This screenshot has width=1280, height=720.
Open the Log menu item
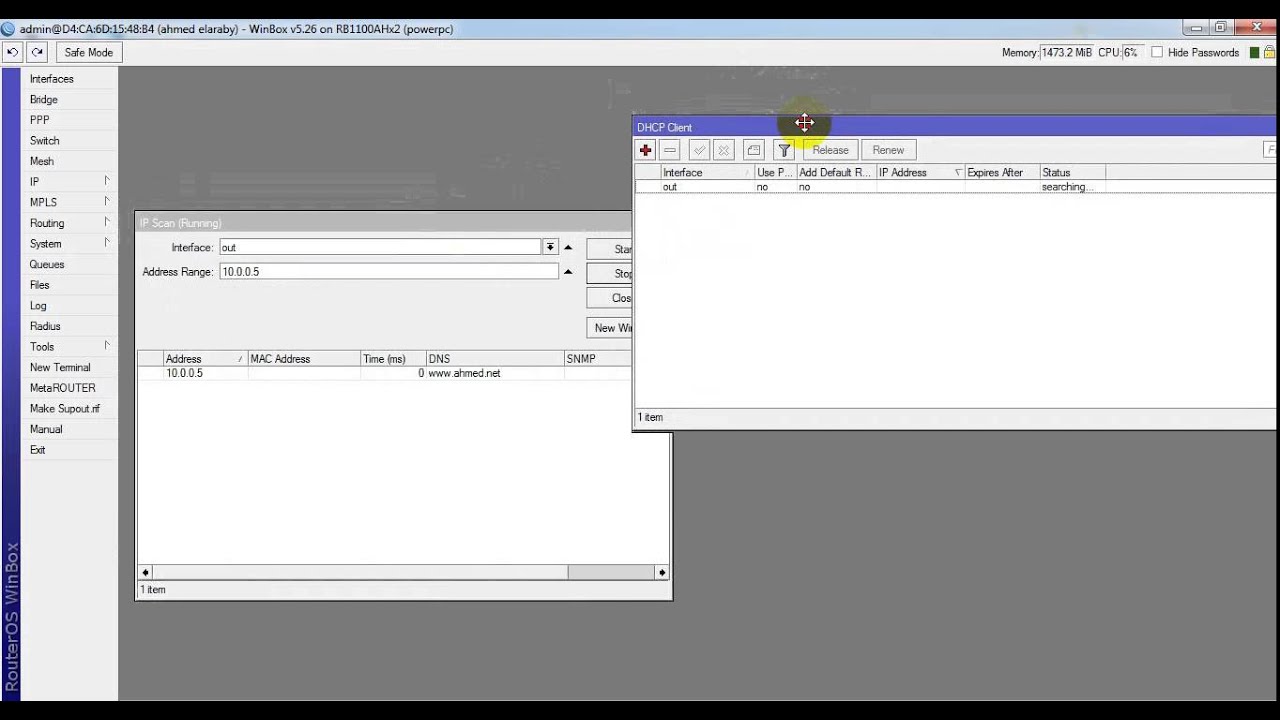coord(70,306)
